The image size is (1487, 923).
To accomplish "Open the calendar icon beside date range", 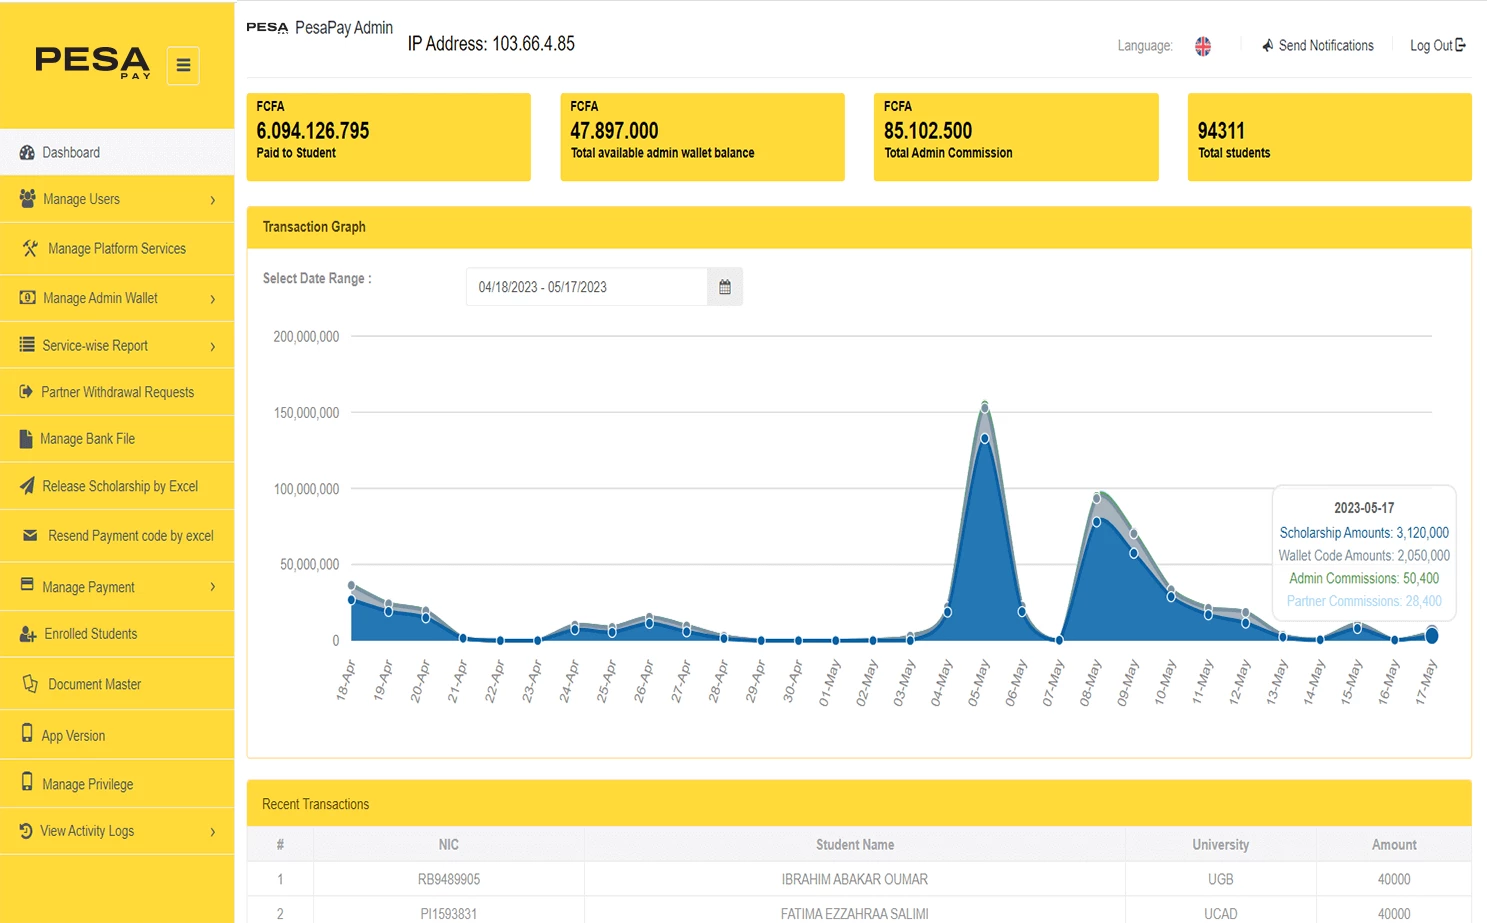I will 724,286.
